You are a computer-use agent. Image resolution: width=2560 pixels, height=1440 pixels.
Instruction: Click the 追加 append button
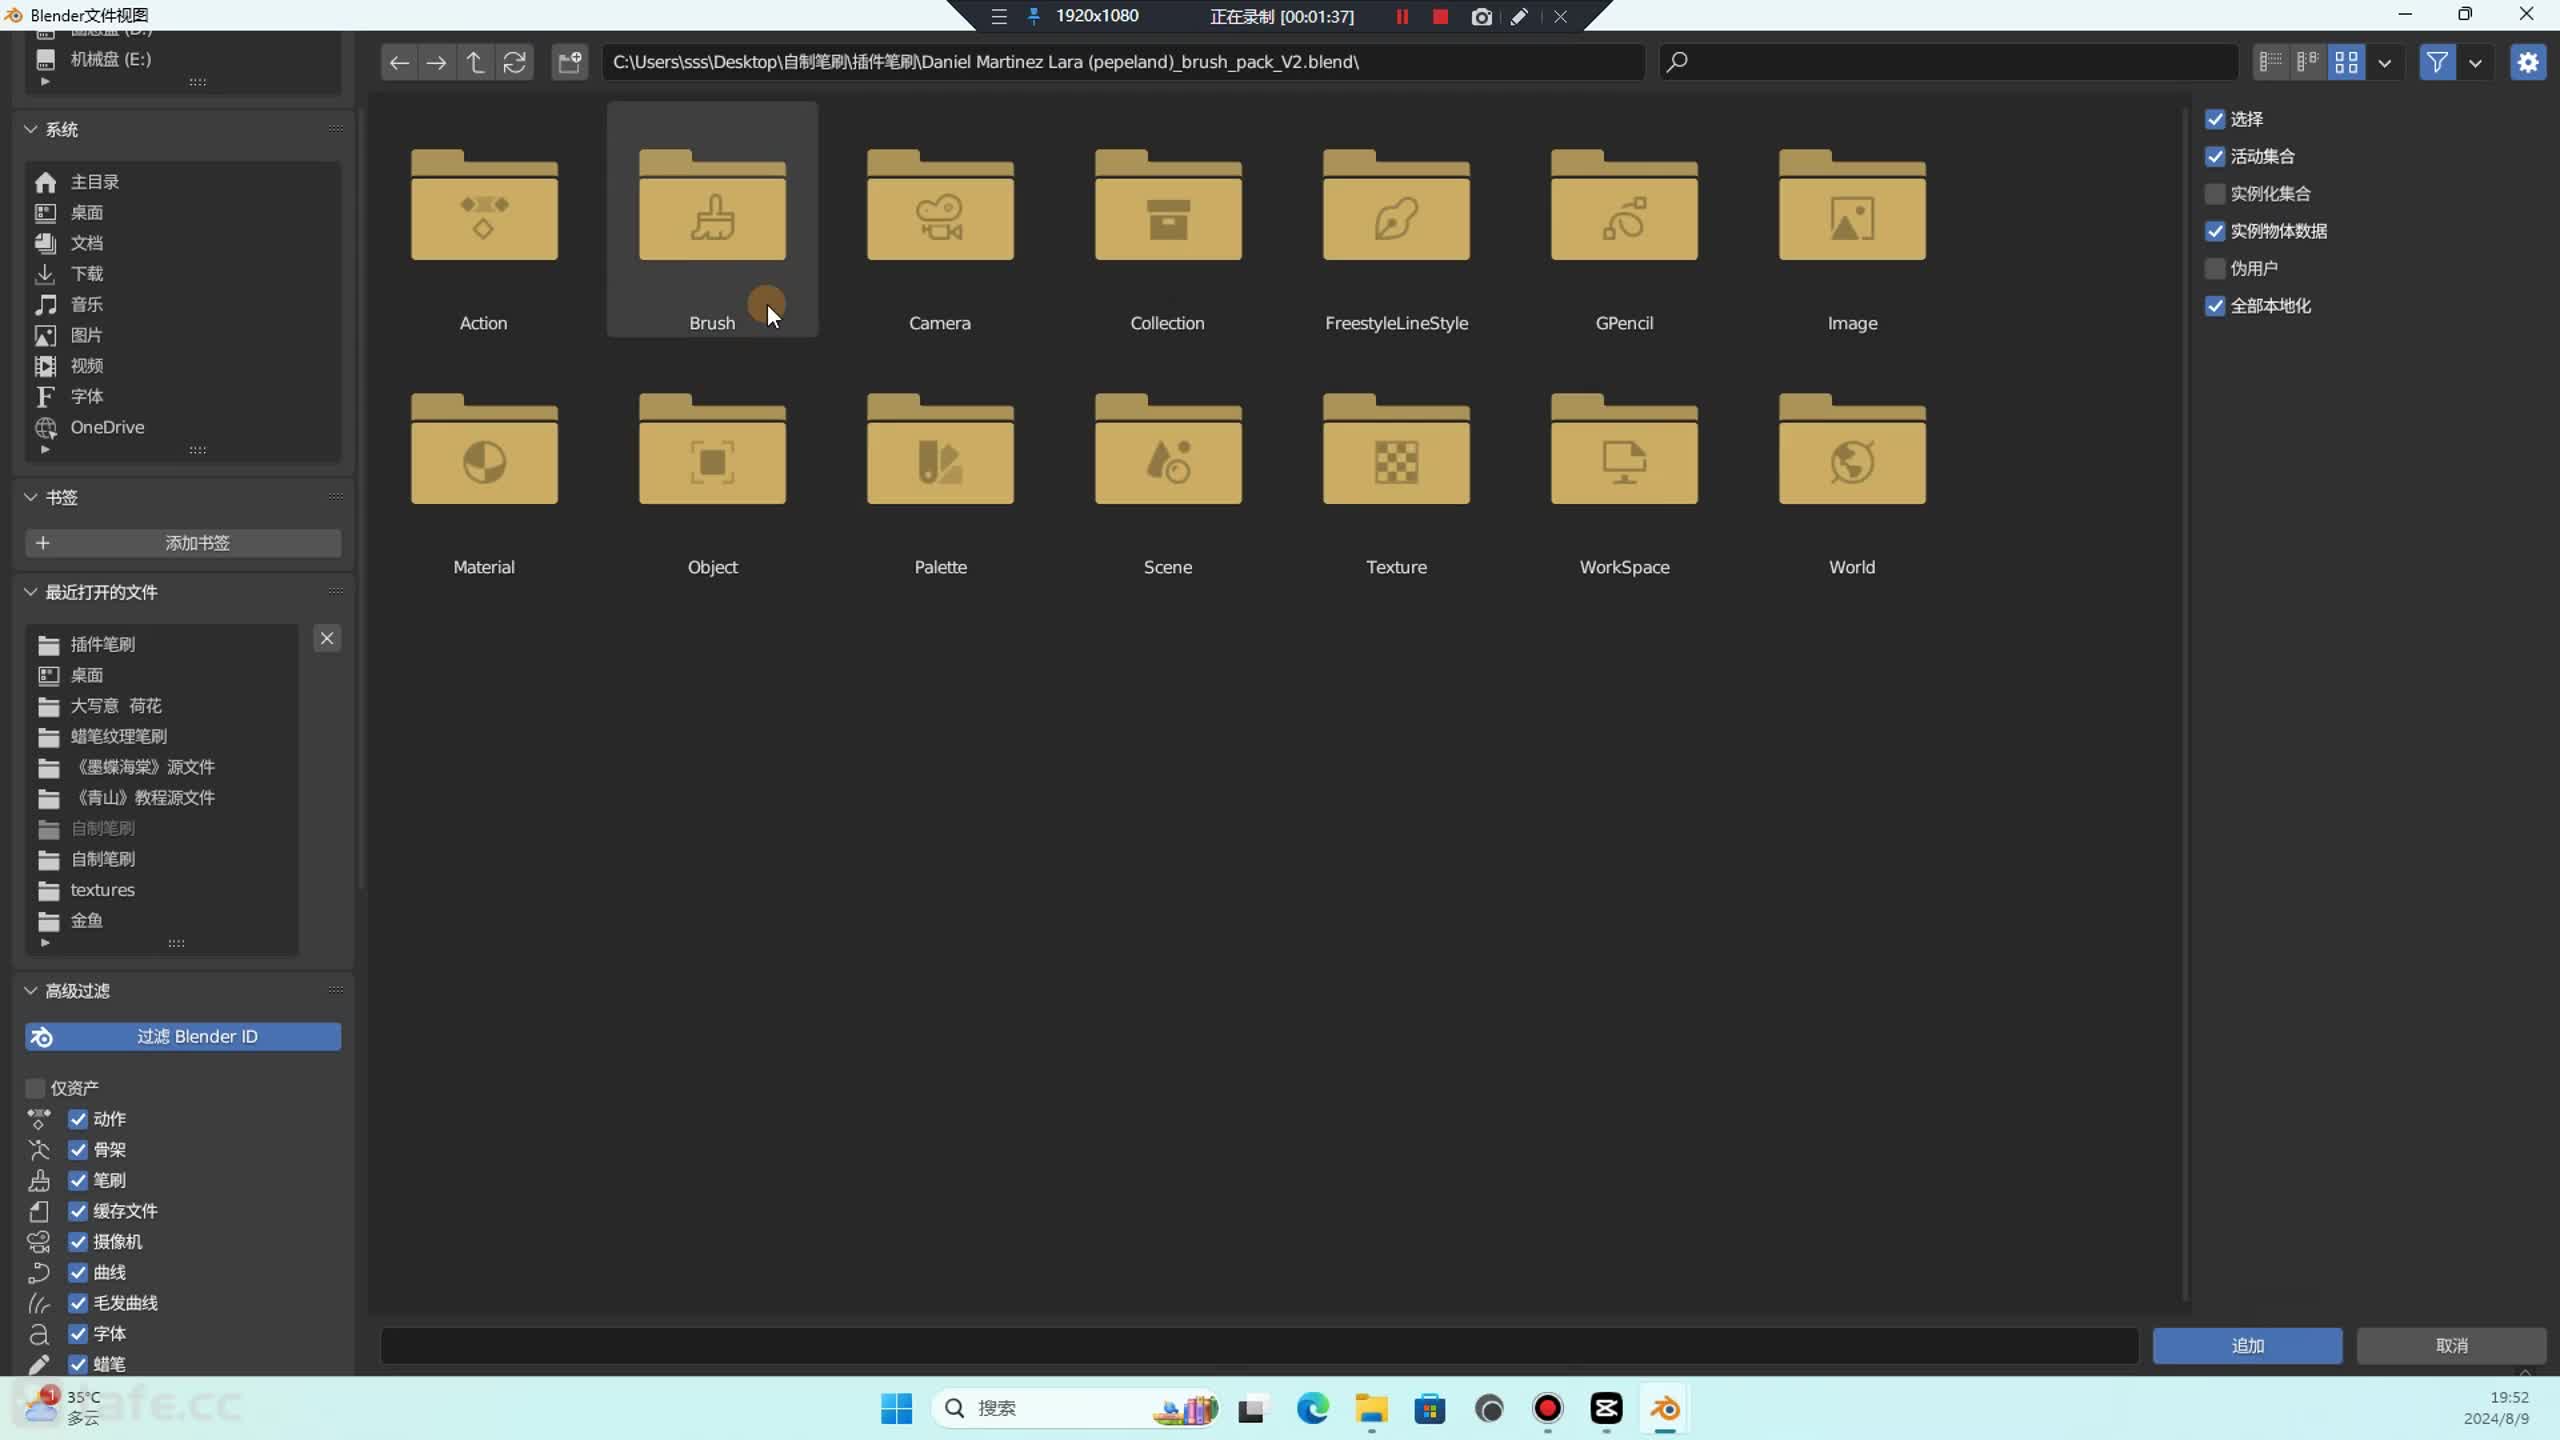click(x=2247, y=1346)
